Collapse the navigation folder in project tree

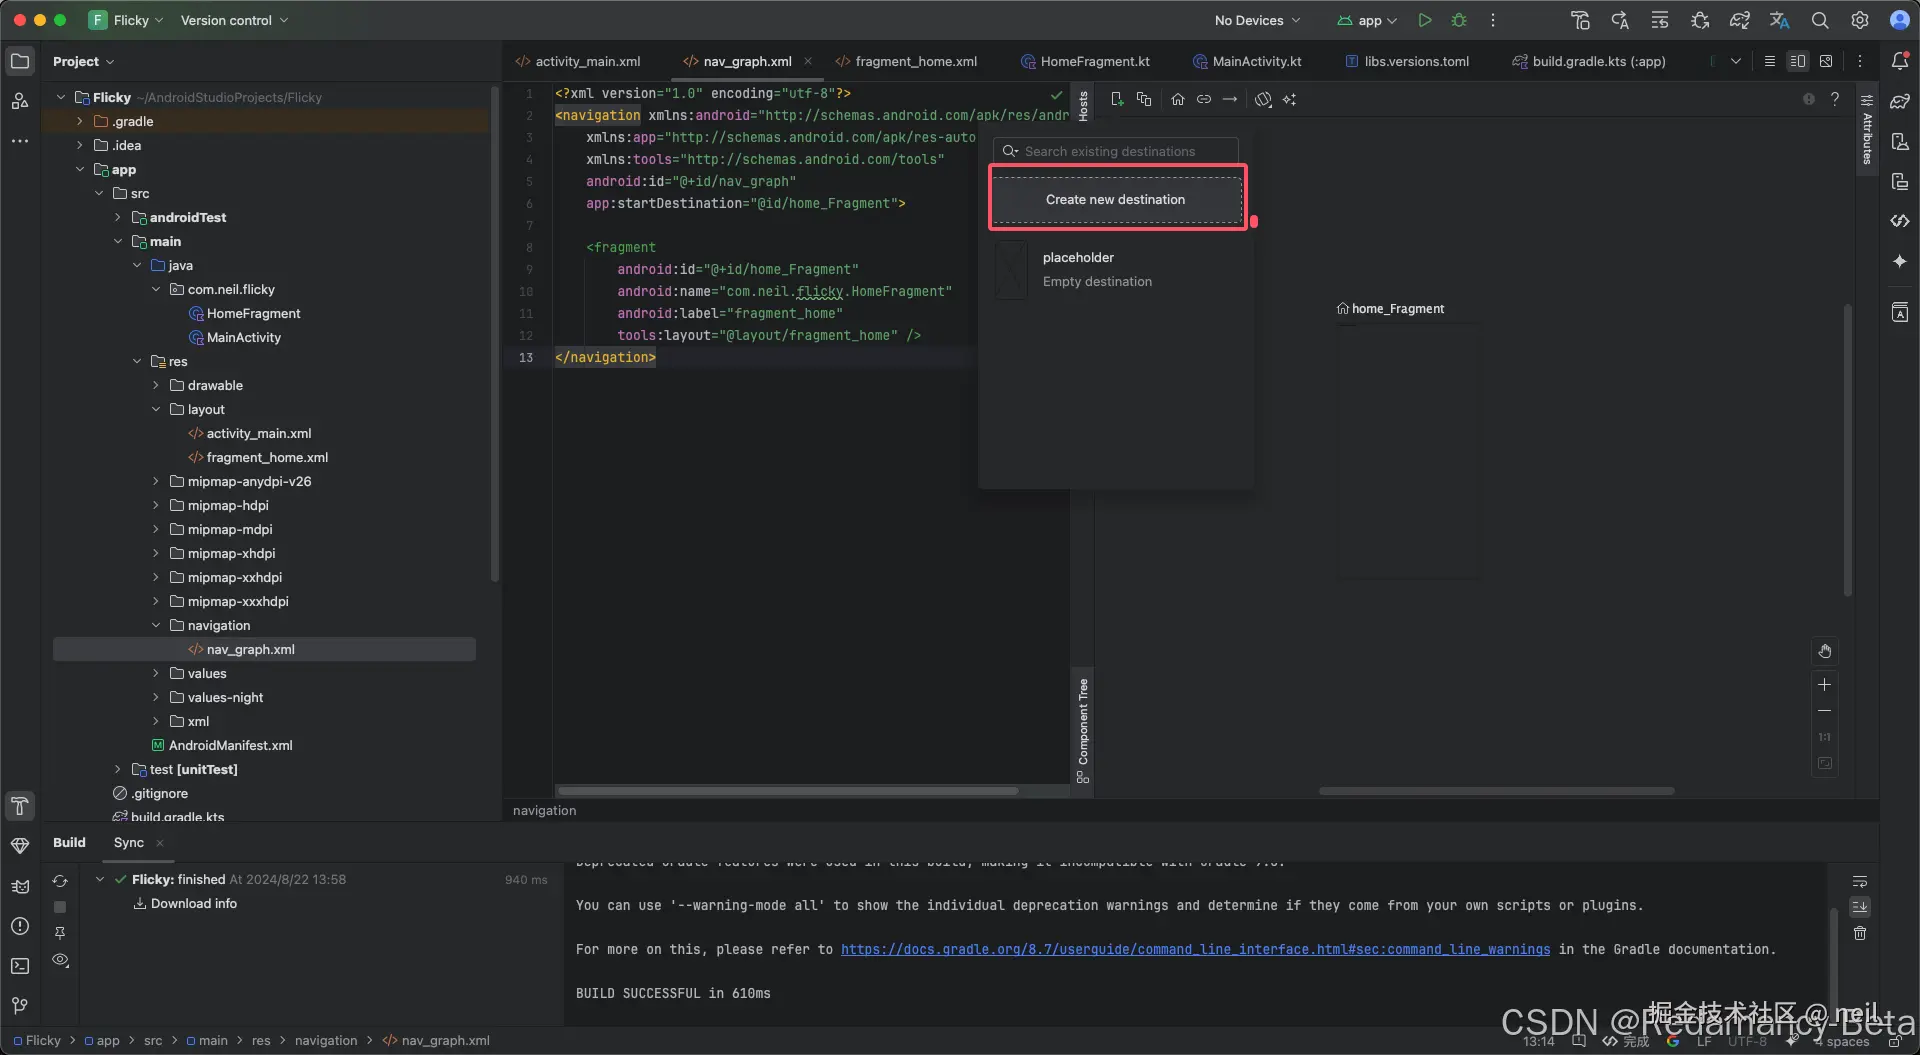[156, 625]
